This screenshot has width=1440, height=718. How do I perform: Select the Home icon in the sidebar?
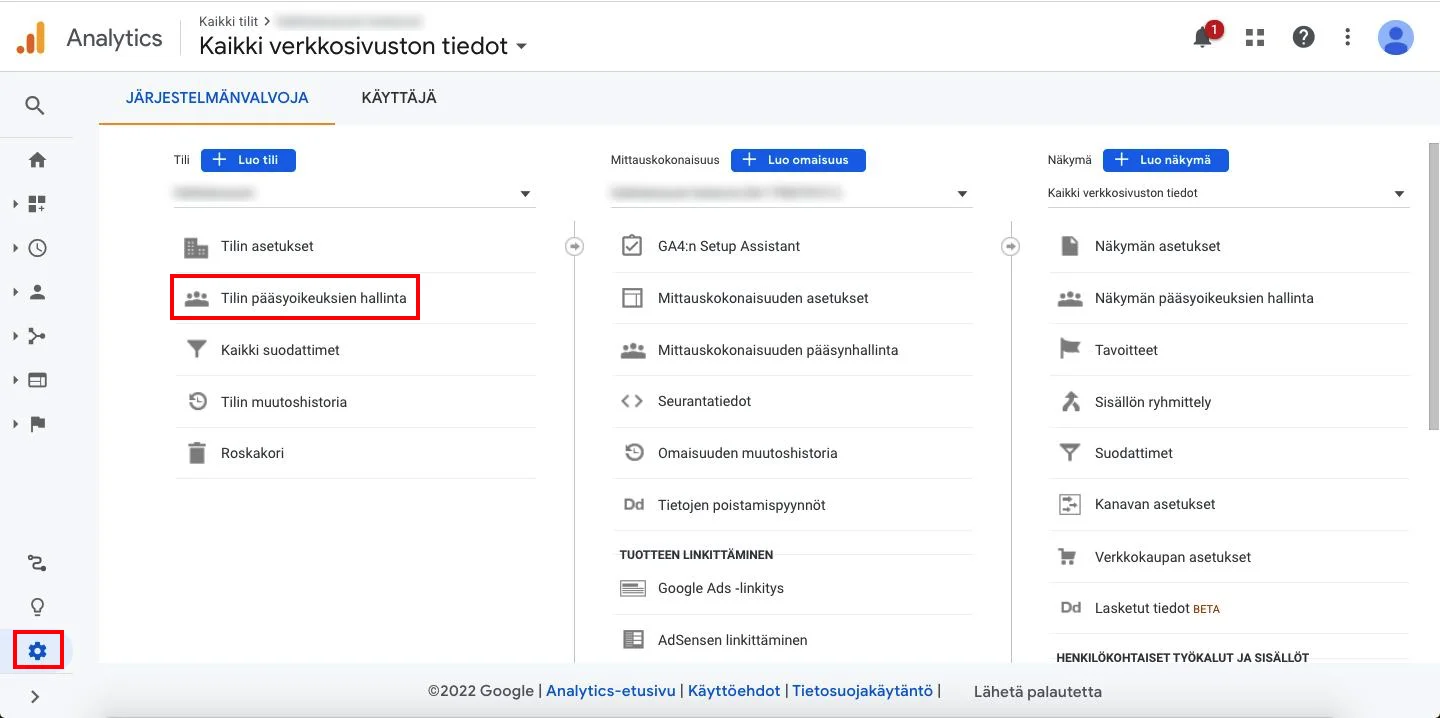click(x=36, y=159)
